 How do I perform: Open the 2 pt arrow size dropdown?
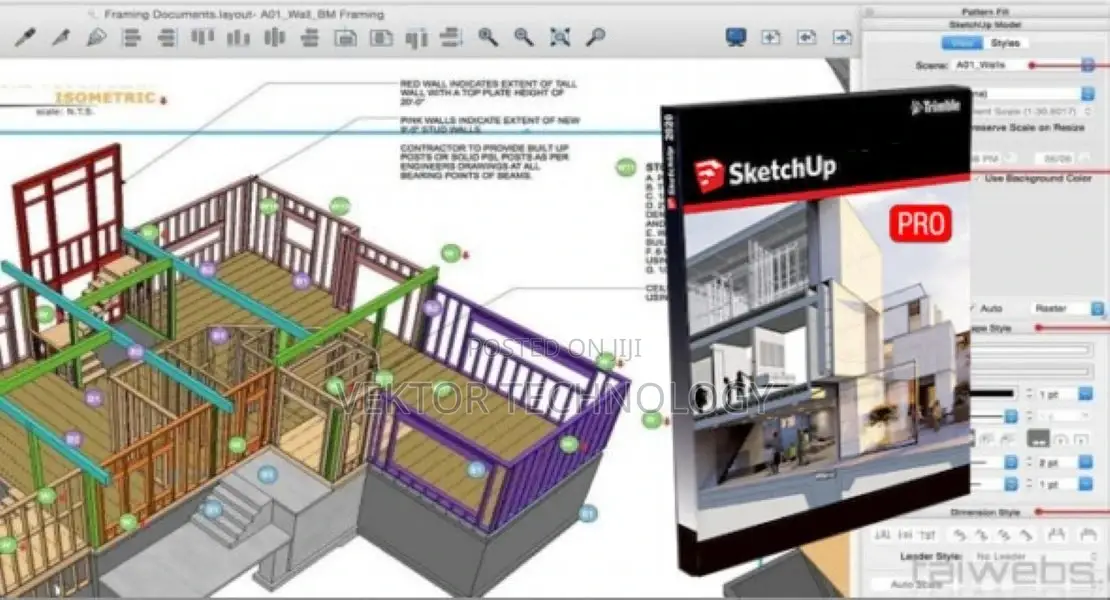(1085, 462)
